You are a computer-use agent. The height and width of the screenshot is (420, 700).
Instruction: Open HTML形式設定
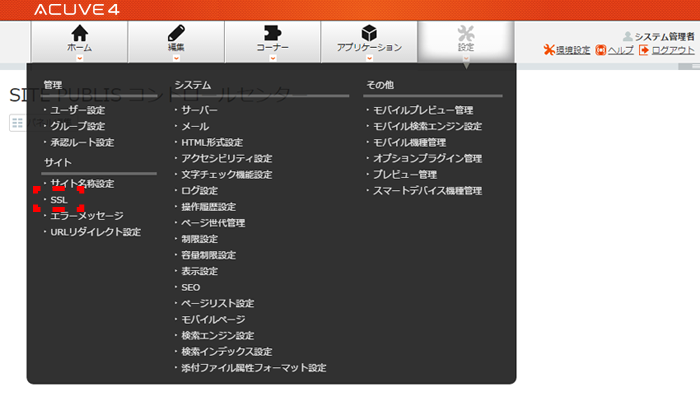[x=212, y=142]
